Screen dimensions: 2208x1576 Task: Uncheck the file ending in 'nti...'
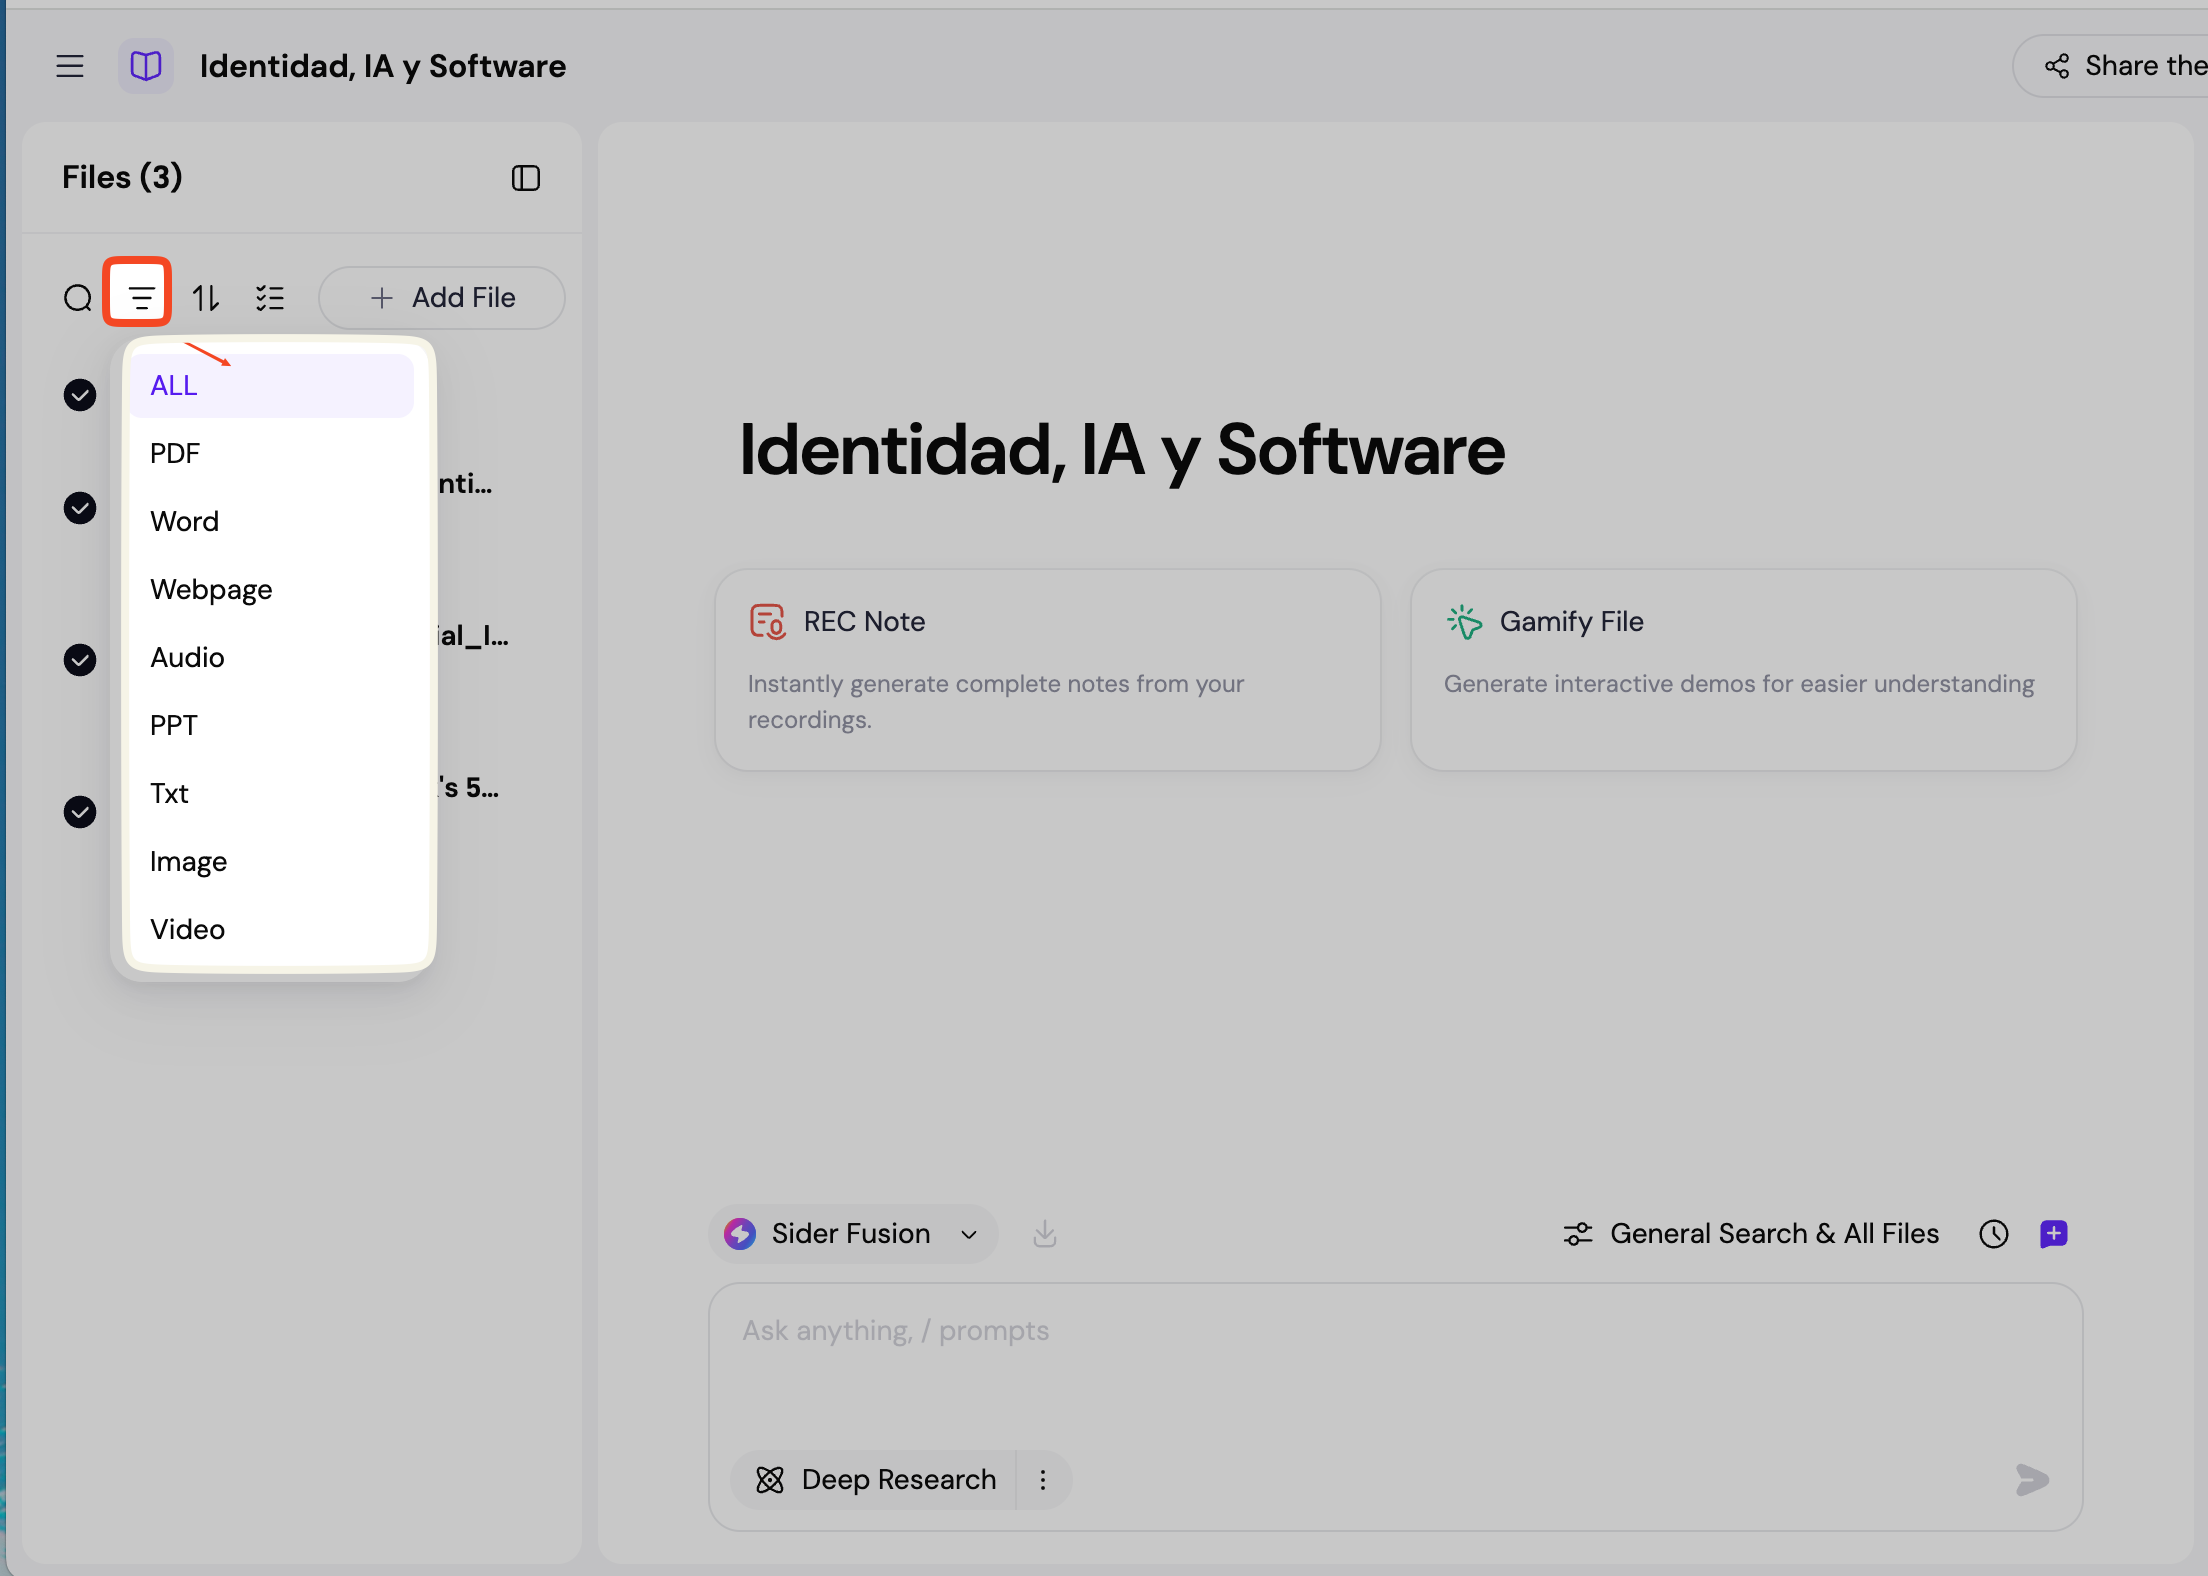(80, 508)
